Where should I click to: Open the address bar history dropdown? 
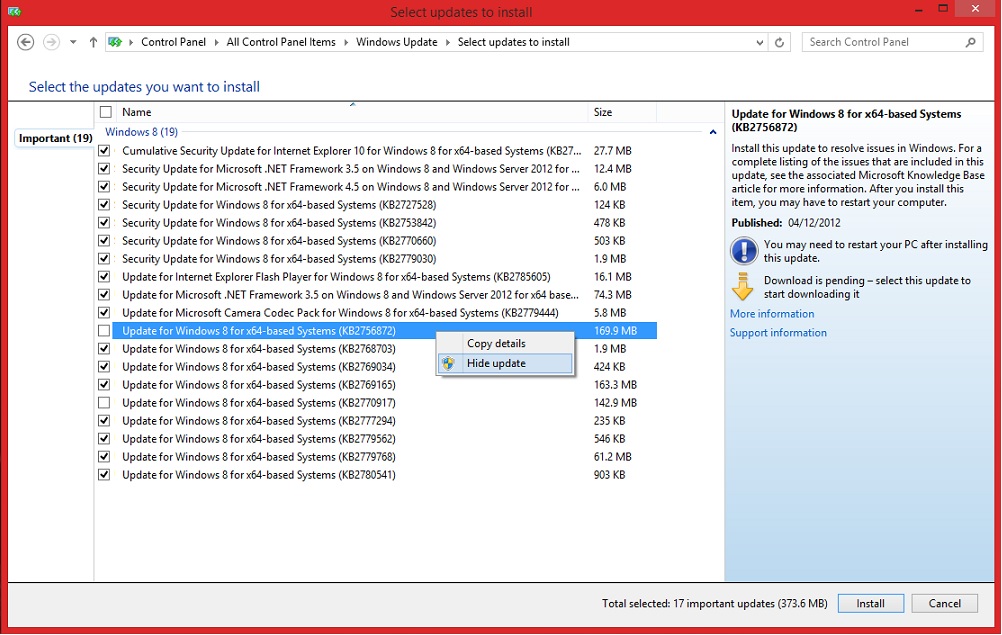759,42
